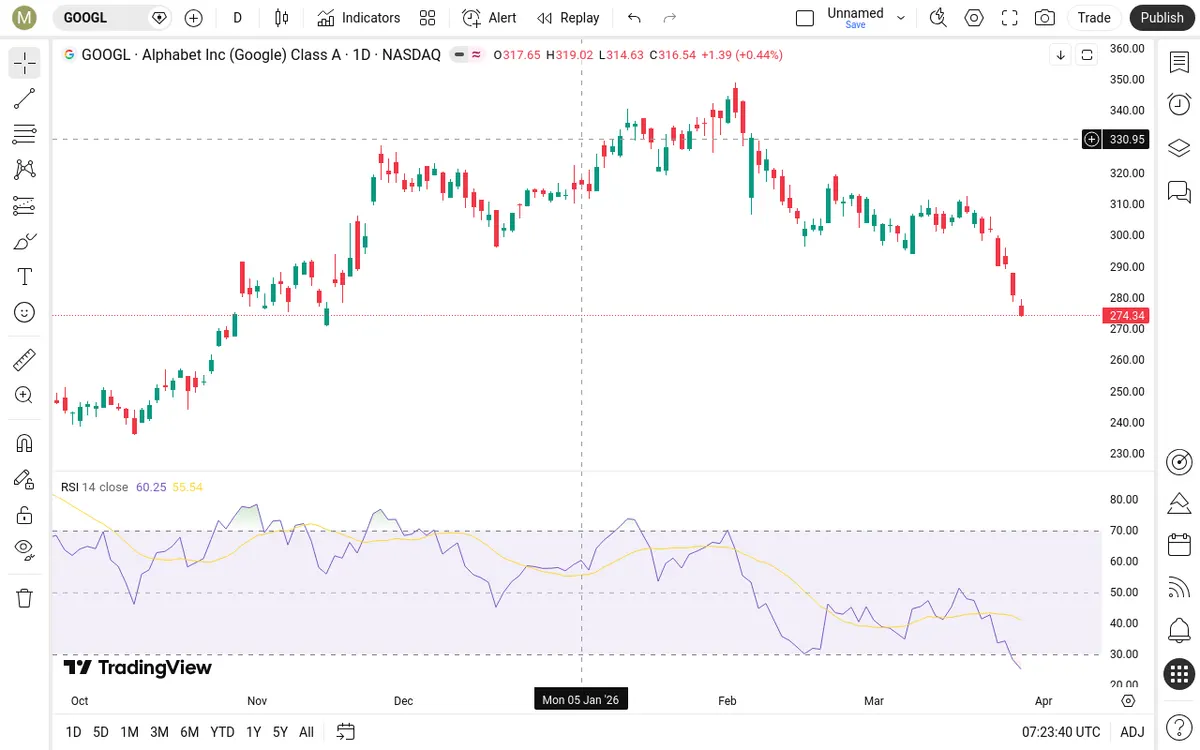The image size is (1200, 750).
Task: Open the notifications bell
Action: coord(1179,631)
